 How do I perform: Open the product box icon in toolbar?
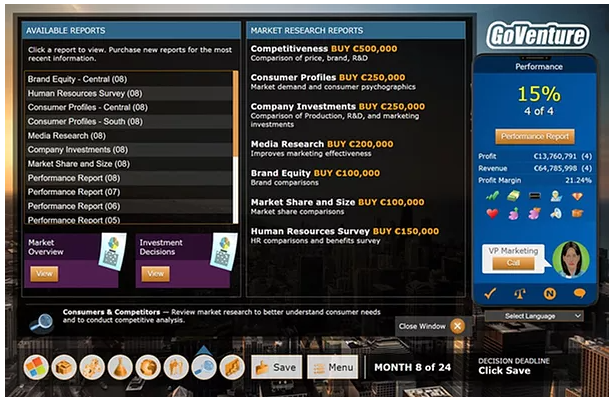point(64,367)
